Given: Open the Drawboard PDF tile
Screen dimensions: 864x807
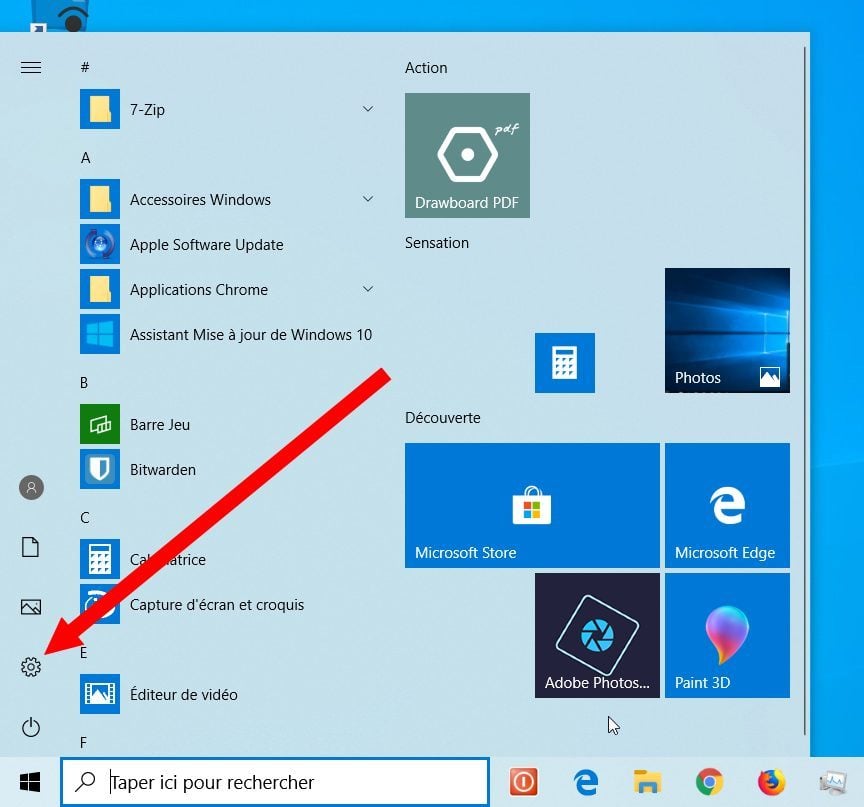Looking at the screenshot, I should click(x=467, y=155).
